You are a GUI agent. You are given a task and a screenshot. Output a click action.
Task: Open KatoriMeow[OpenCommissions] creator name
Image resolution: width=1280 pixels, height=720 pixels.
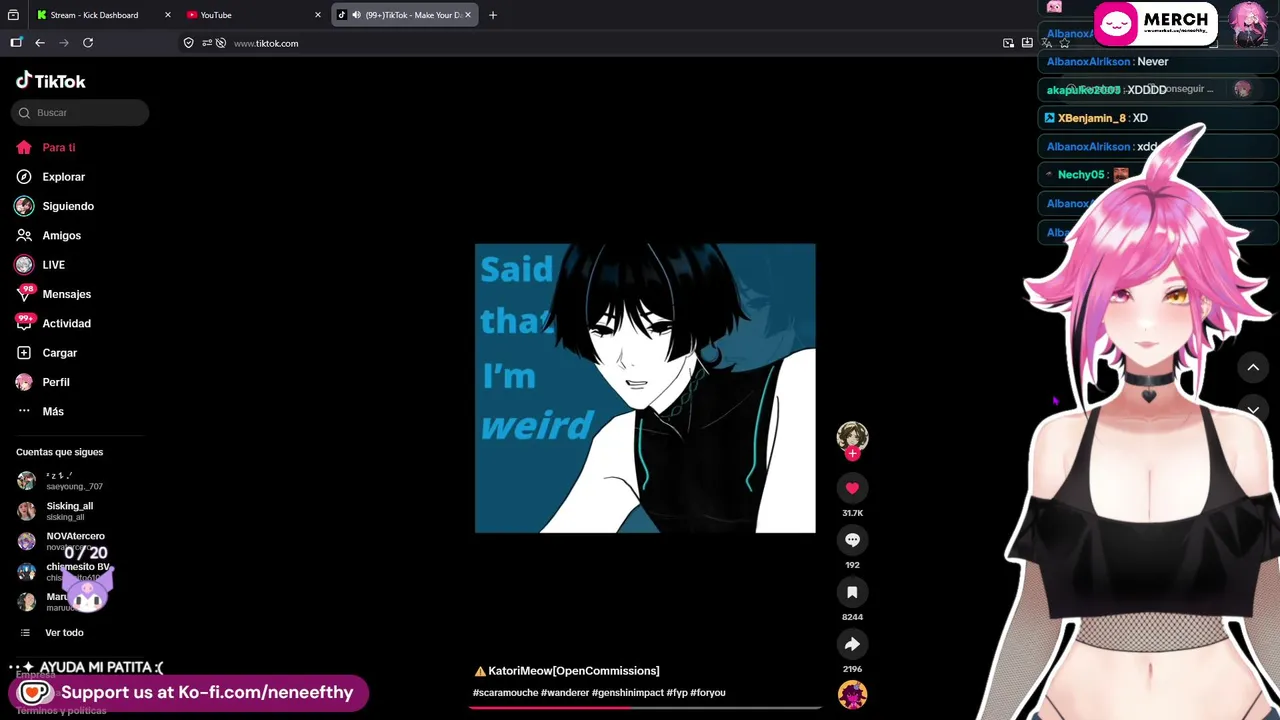(x=574, y=671)
